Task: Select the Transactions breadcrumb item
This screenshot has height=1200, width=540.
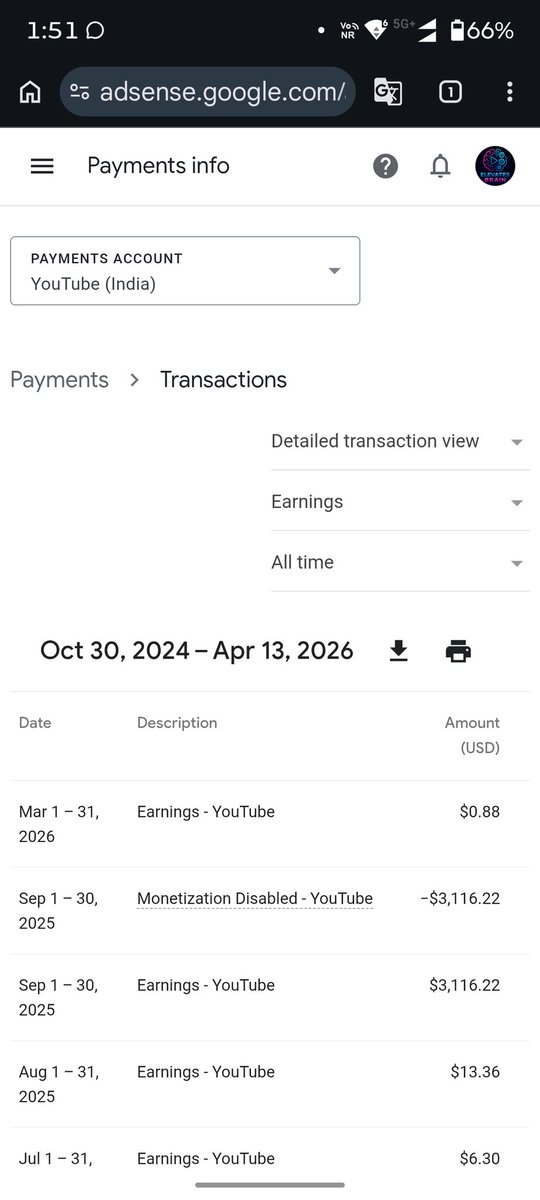Action: click(x=223, y=380)
